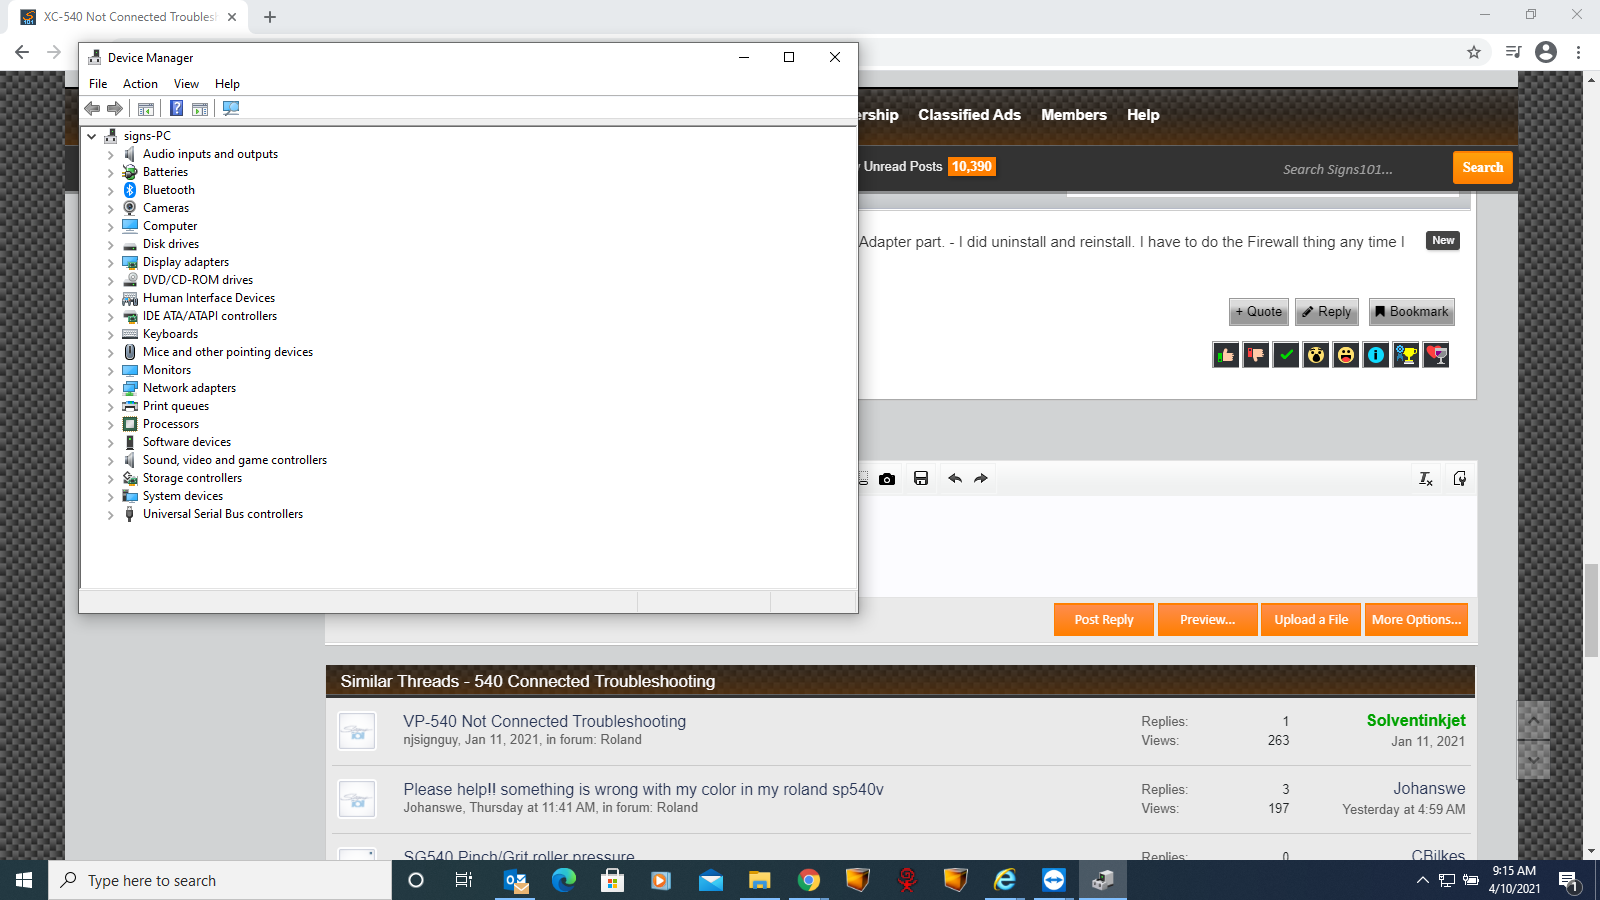Click the orange Search button
The height and width of the screenshot is (900, 1600).
click(x=1482, y=167)
